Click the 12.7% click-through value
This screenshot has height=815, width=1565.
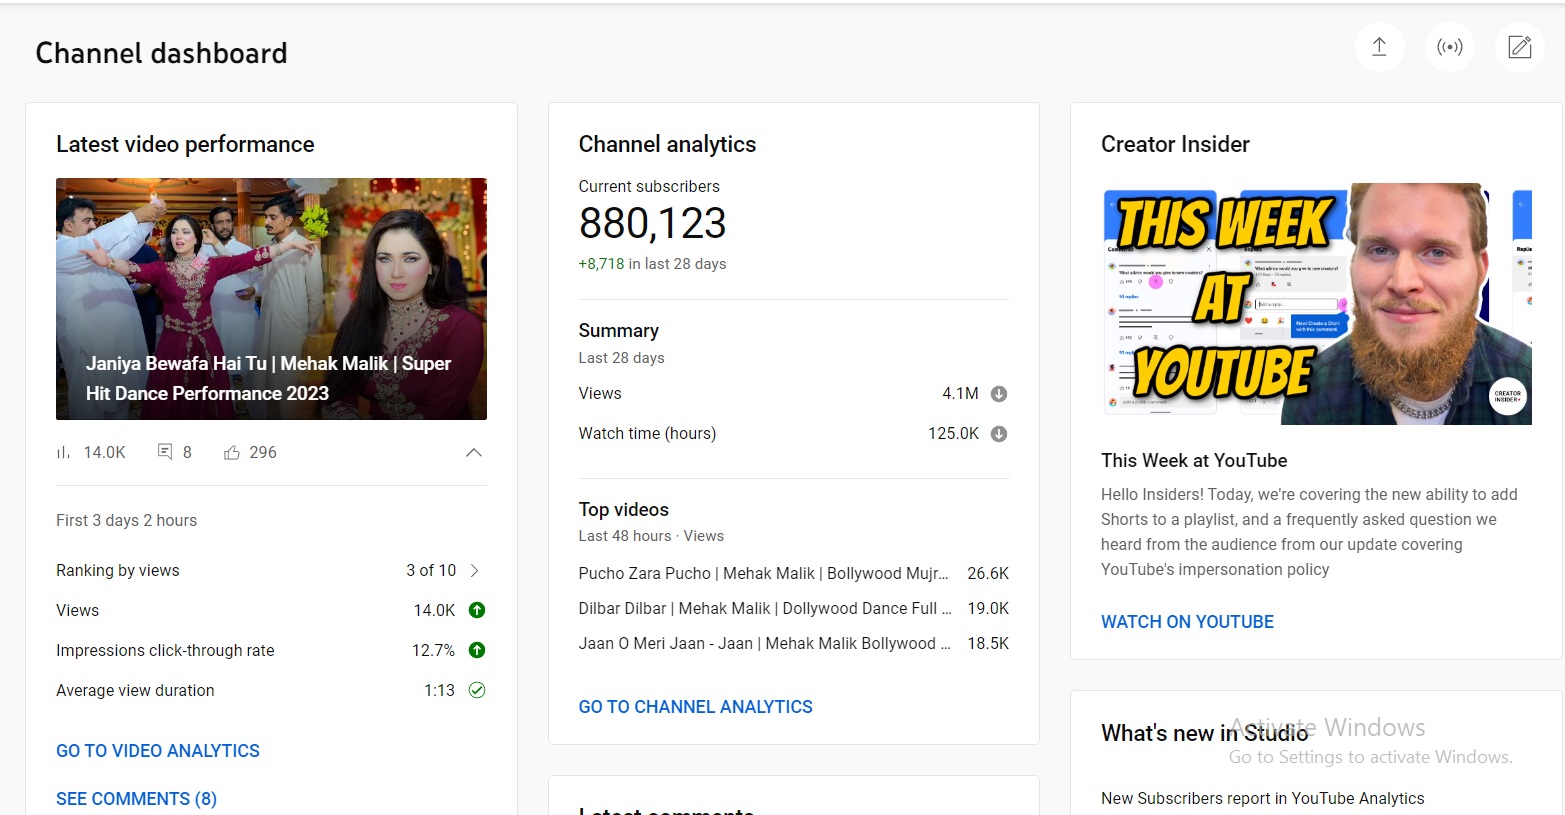pyautogui.click(x=433, y=650)
